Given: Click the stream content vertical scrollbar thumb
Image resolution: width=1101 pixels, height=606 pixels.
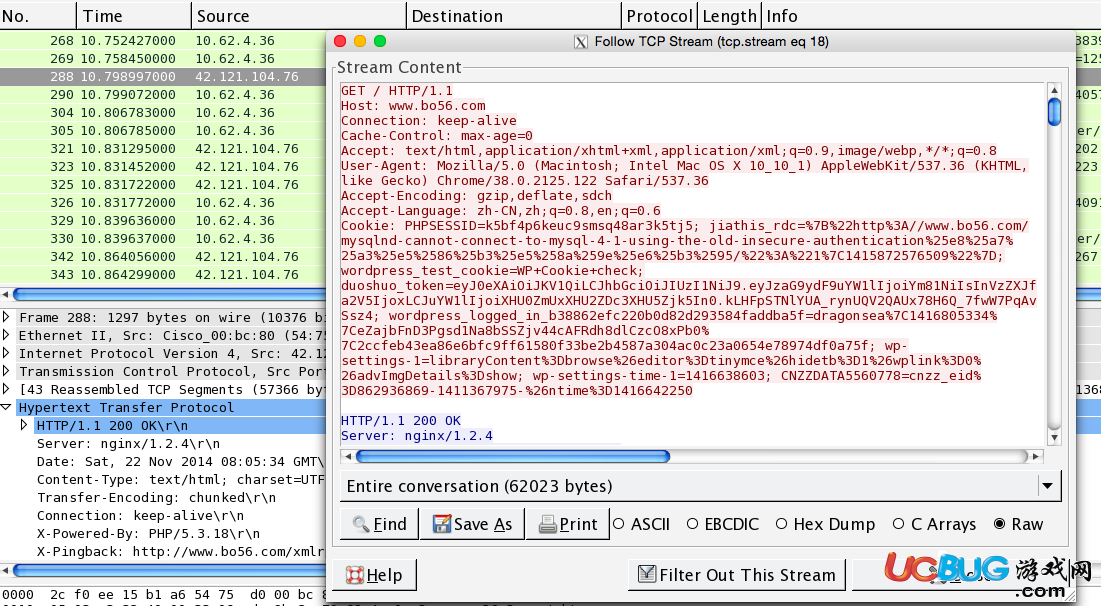Looking at the screenshot, I should point(1054,112).
